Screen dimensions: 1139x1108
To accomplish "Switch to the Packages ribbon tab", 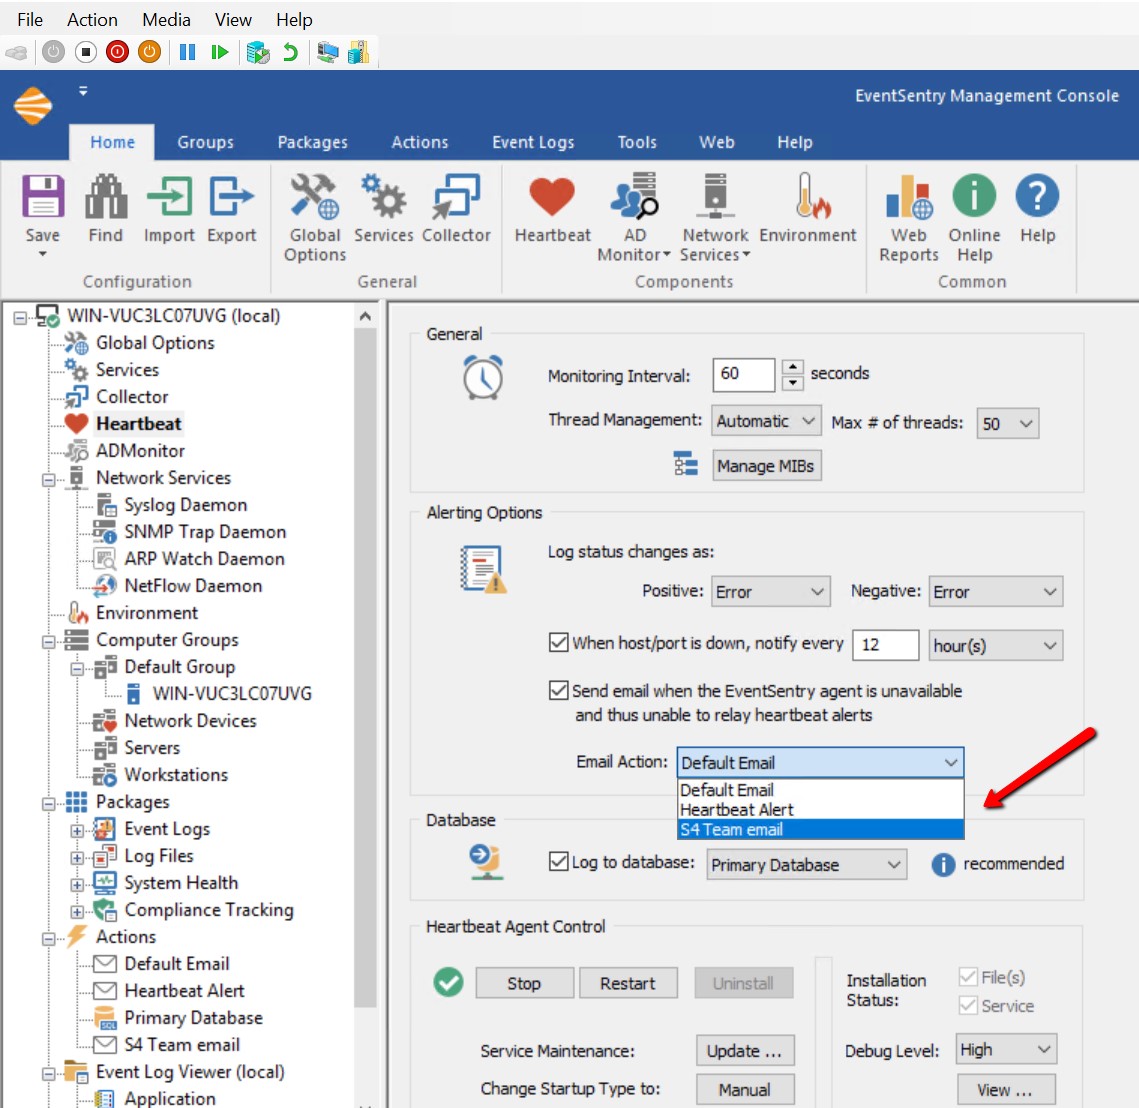I will [x=312, y=142].
